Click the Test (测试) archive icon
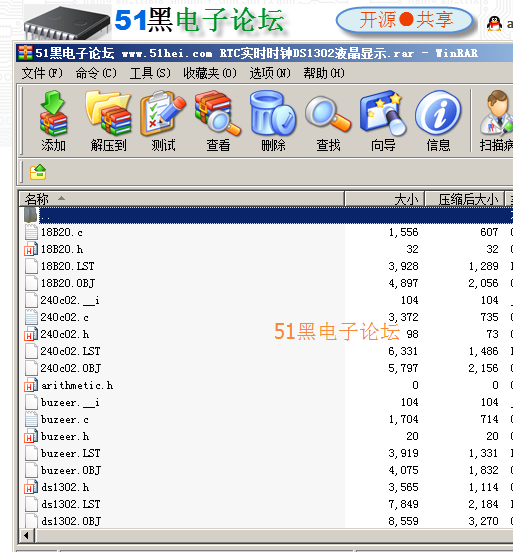The image size is (513, 552). point(163,113)
